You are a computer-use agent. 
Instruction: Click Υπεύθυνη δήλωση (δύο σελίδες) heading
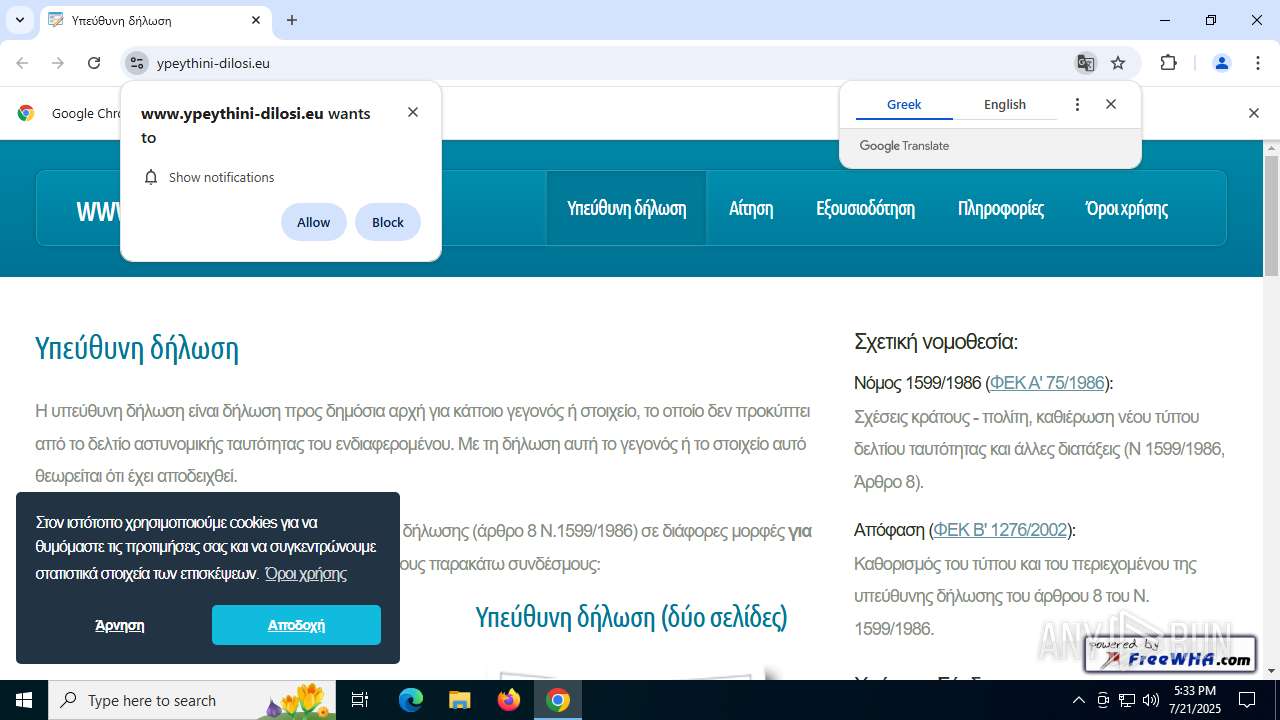[631, 617]
